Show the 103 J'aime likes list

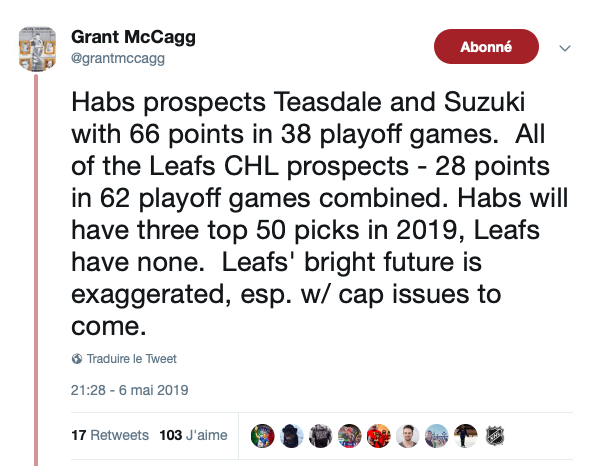click(193, 435)
